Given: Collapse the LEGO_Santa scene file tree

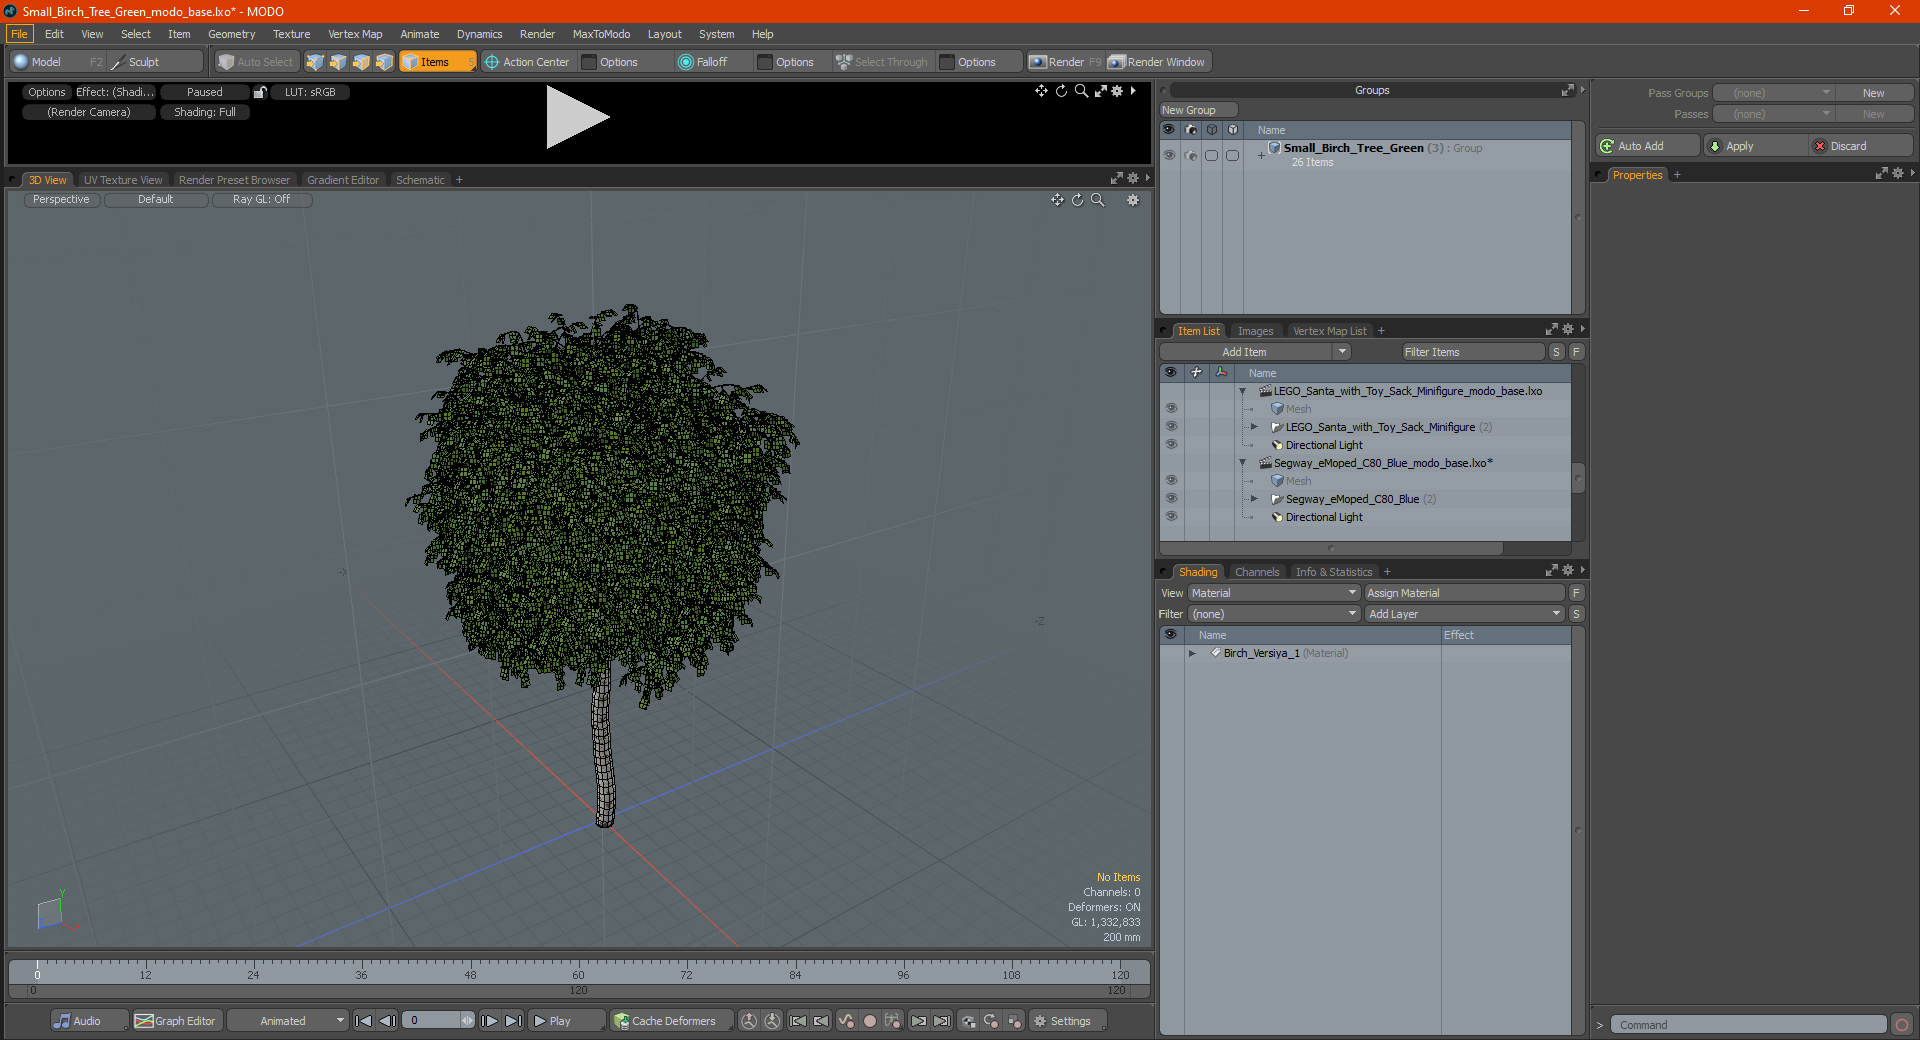Looking at the screenshot, I should click(x=1243, y=391).
